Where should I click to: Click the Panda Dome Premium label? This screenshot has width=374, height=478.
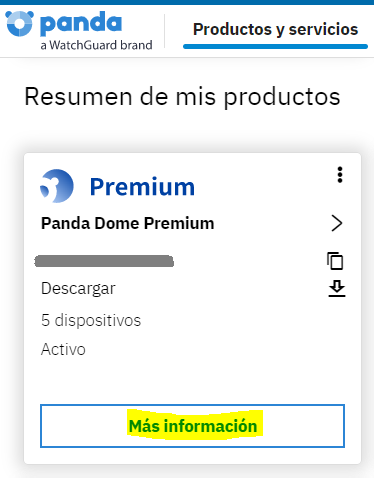128,223
